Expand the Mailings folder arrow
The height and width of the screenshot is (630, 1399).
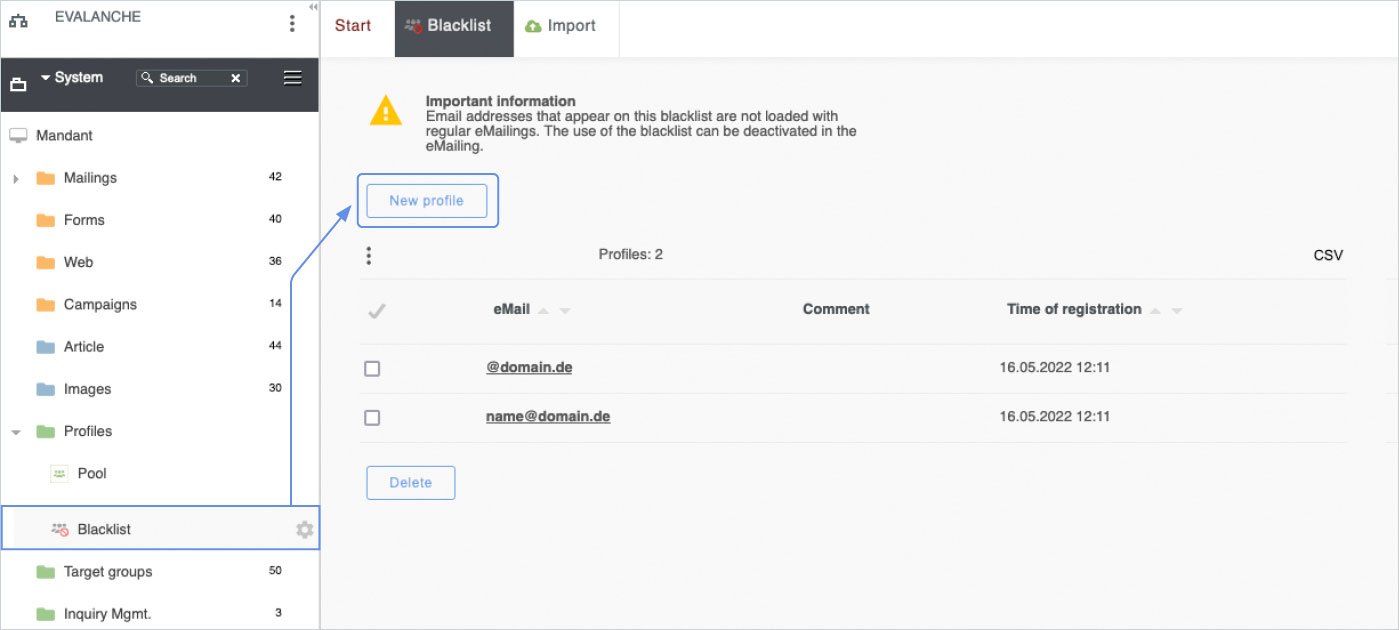coord(16,179)
